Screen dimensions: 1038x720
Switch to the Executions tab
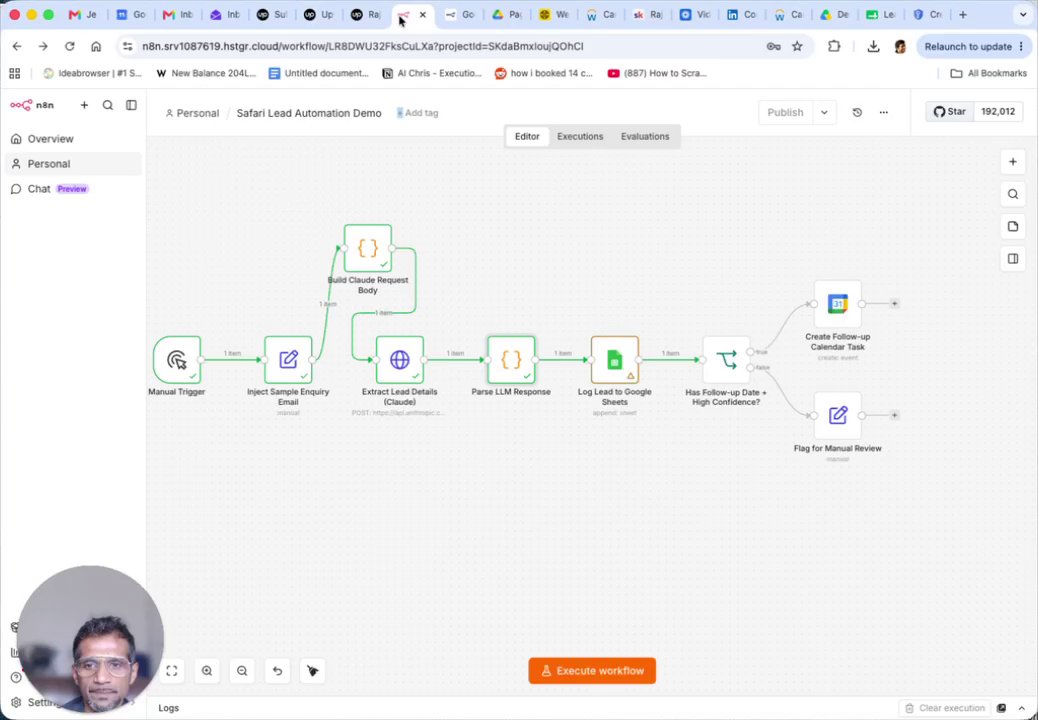tap(580, 136)
